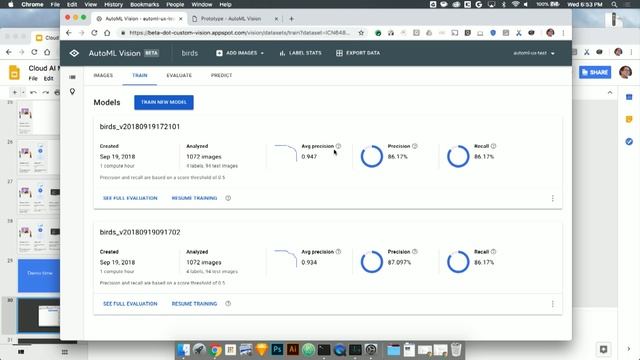Open the Bookmarks menu in menu bar

144,4
